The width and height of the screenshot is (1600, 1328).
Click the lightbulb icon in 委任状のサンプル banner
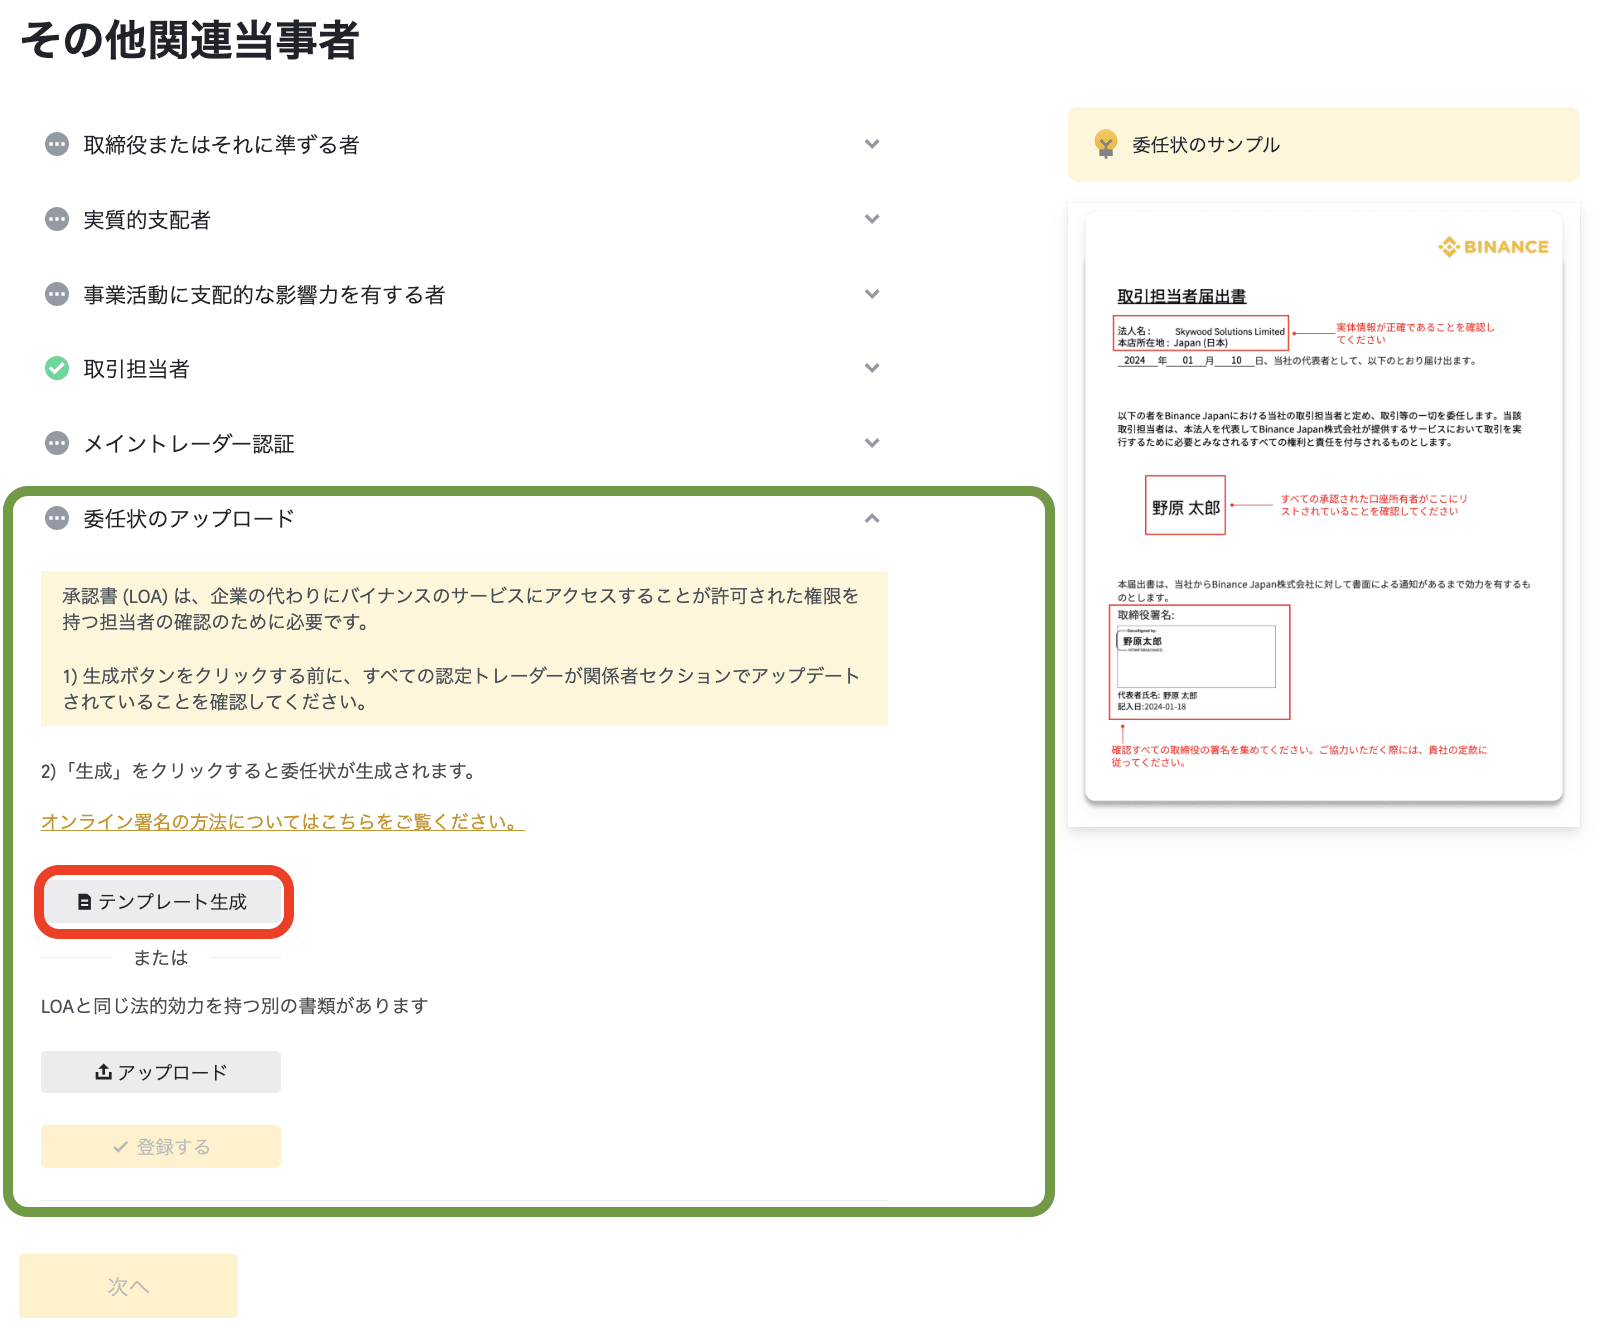pos(1105,144)
